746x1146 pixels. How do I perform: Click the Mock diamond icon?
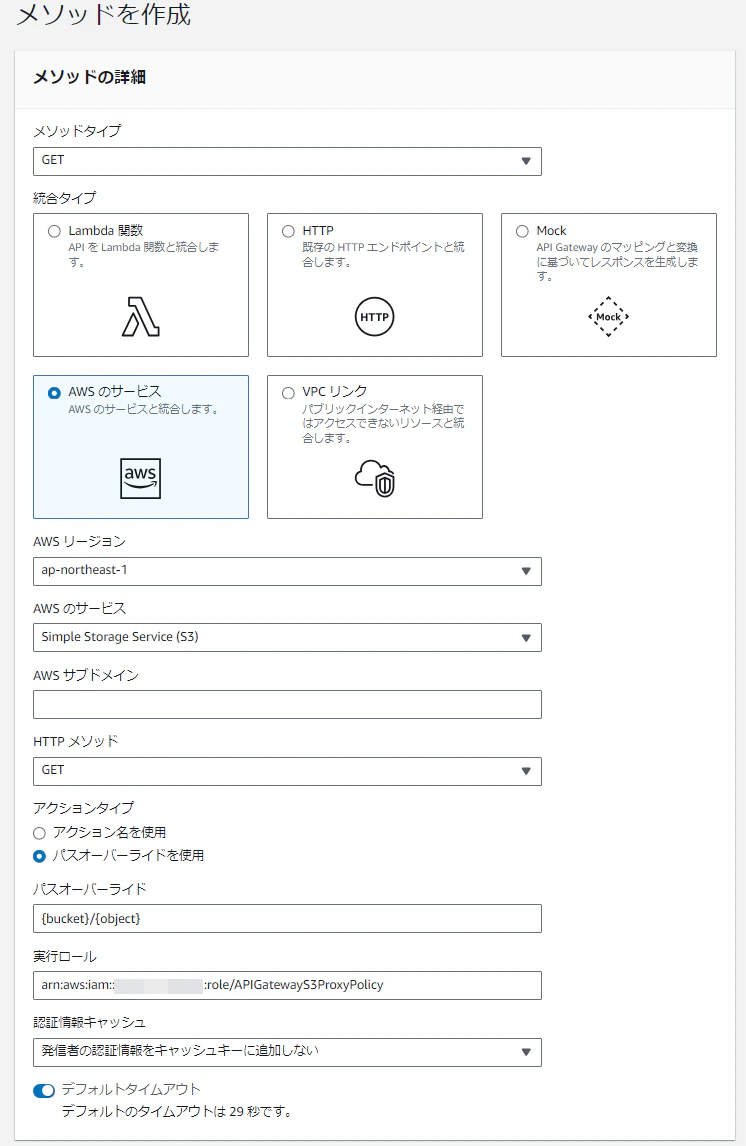tap(608, 316)
